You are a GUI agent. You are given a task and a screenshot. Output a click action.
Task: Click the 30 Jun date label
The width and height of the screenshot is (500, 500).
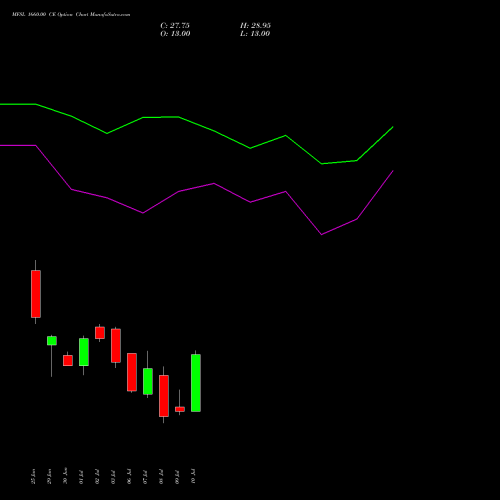[x=65, y=476]
